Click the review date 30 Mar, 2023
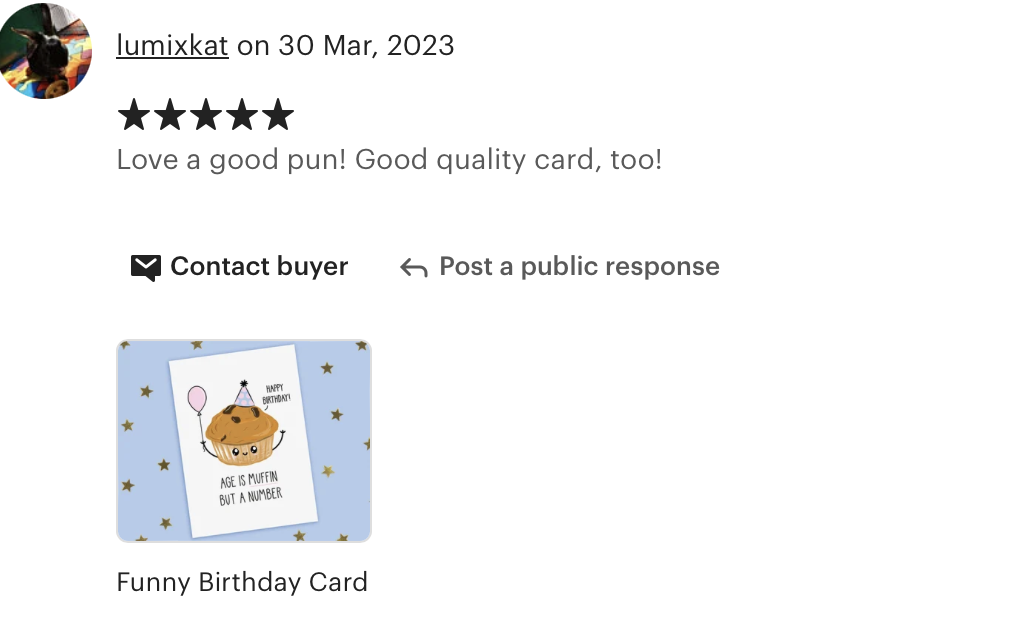The image size is (1028, 618). point(366,46)
